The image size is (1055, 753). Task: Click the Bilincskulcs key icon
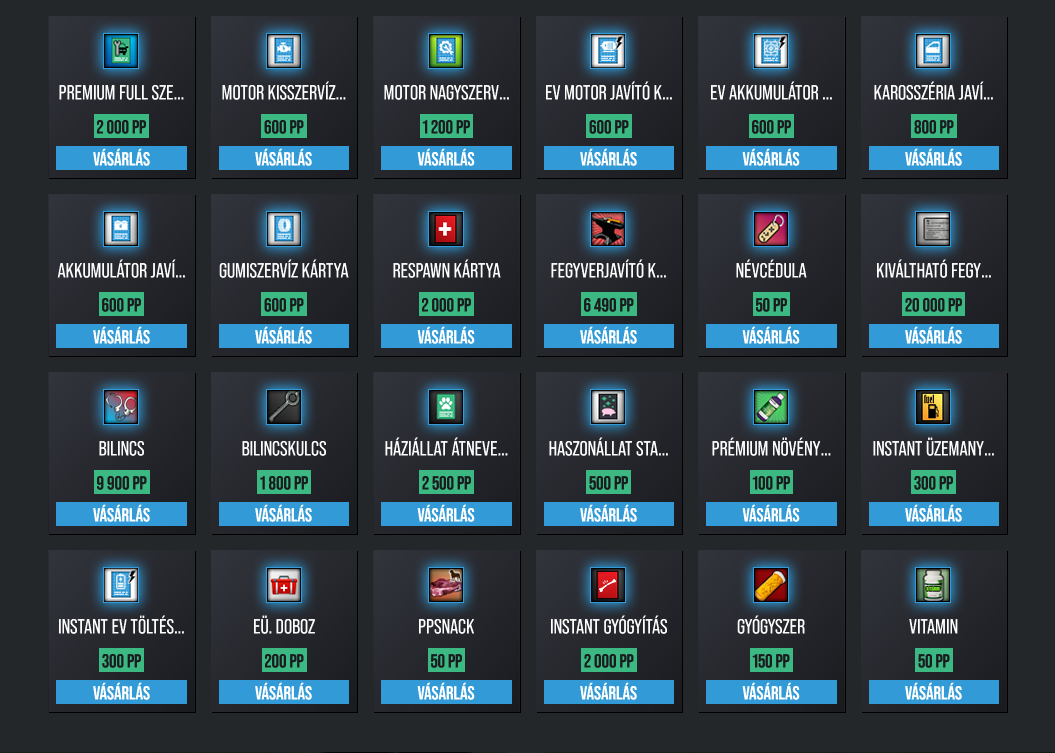(x=284, y=407)
